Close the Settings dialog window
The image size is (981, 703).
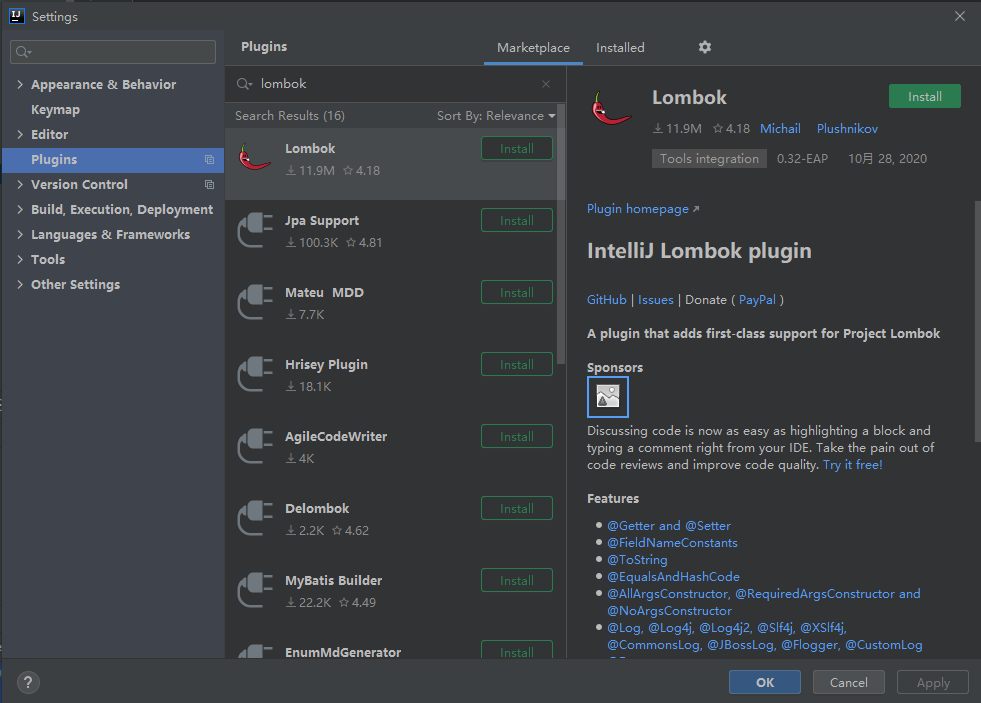coord(960,16)
